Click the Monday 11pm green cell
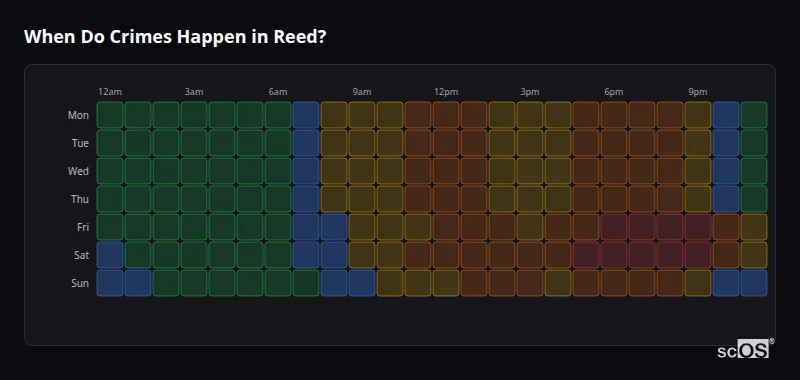 click(754, 115)
